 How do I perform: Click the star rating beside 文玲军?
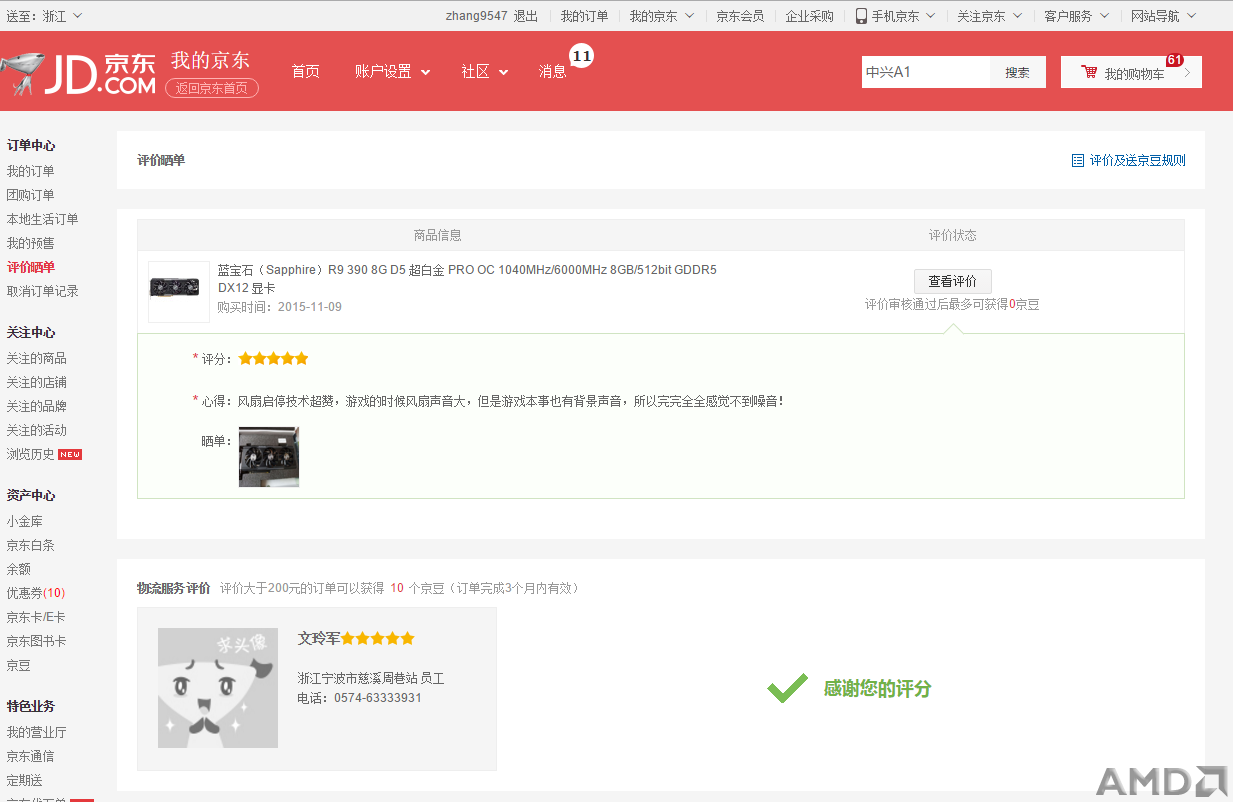pos(378,638)
